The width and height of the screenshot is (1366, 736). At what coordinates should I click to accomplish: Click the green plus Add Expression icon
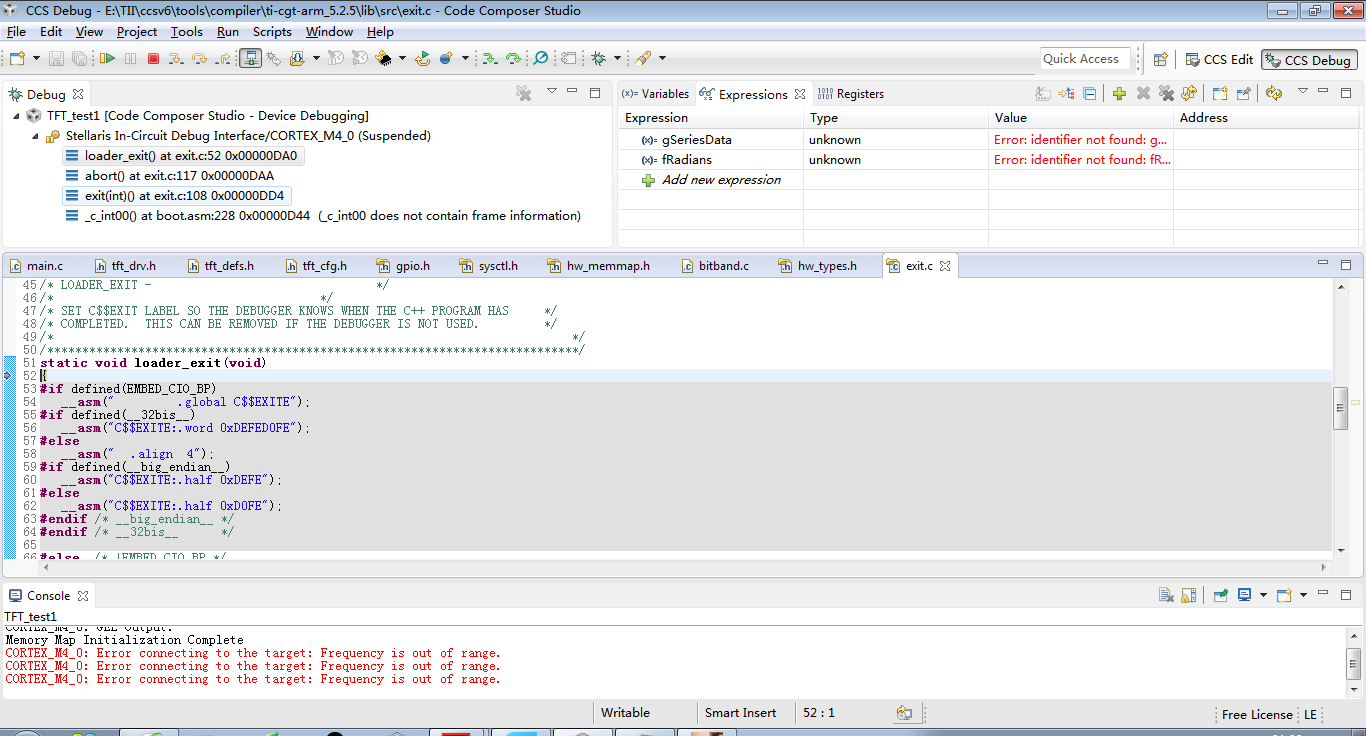pos(1119,94)
